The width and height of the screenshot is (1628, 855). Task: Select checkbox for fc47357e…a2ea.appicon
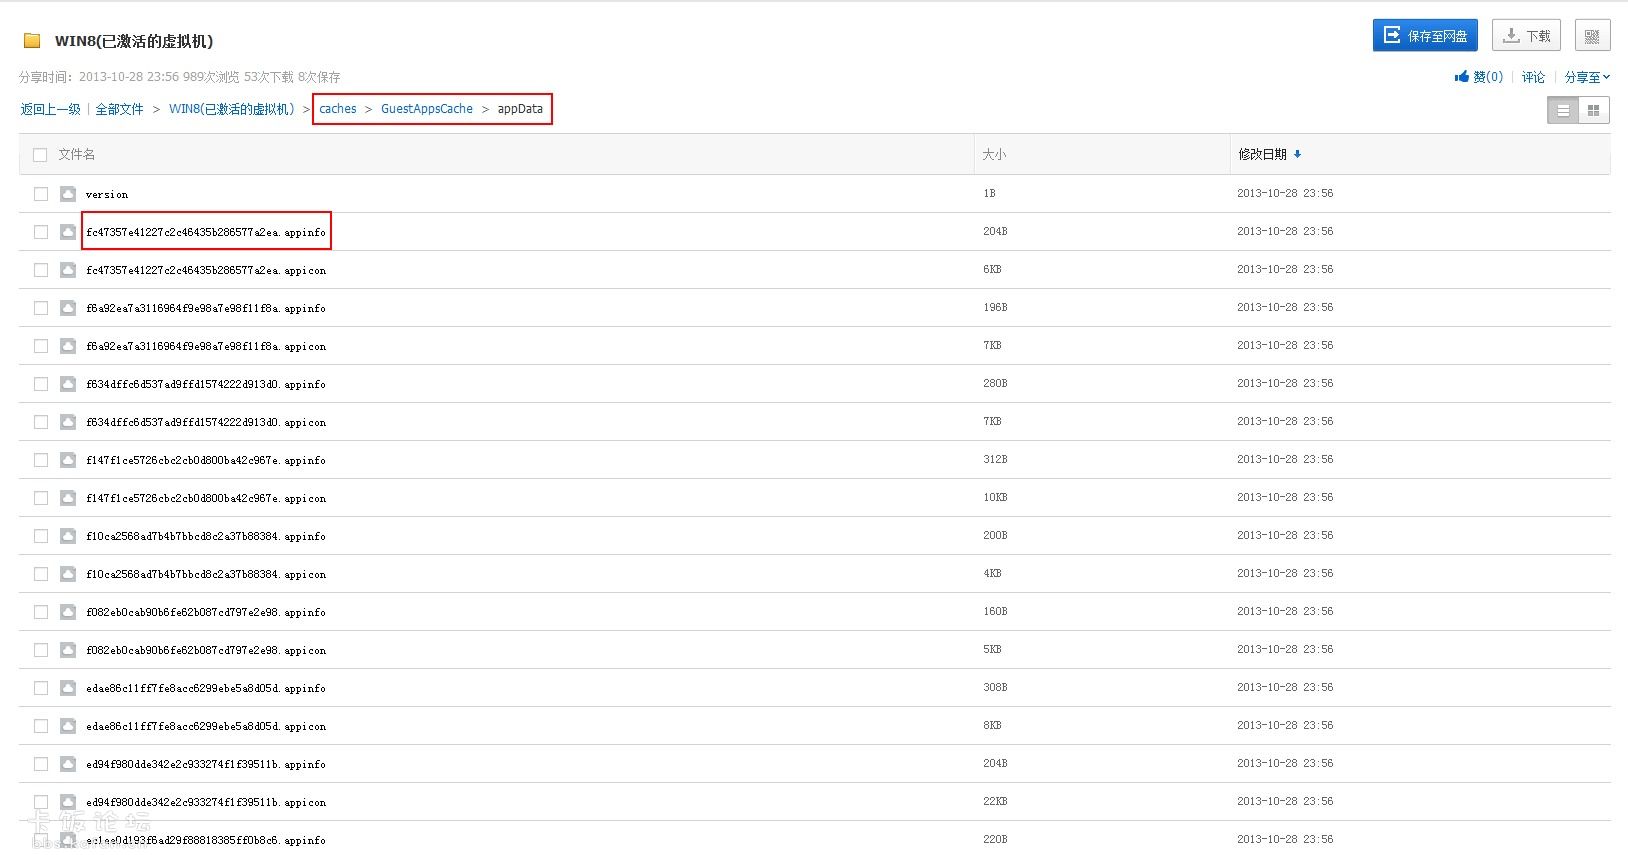(x=41, y=270)
